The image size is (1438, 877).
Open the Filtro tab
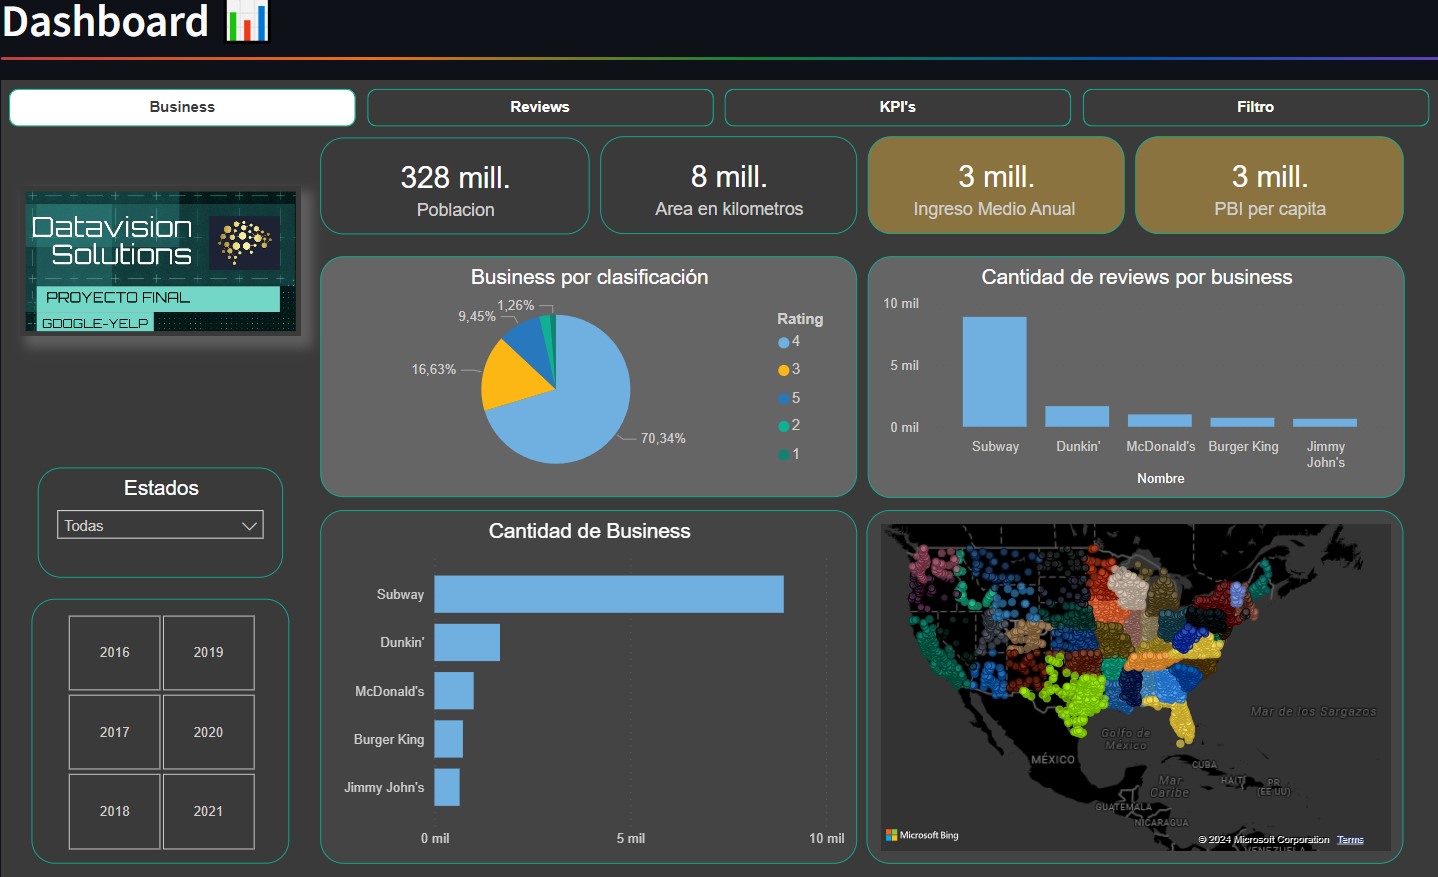(1255, 107)
